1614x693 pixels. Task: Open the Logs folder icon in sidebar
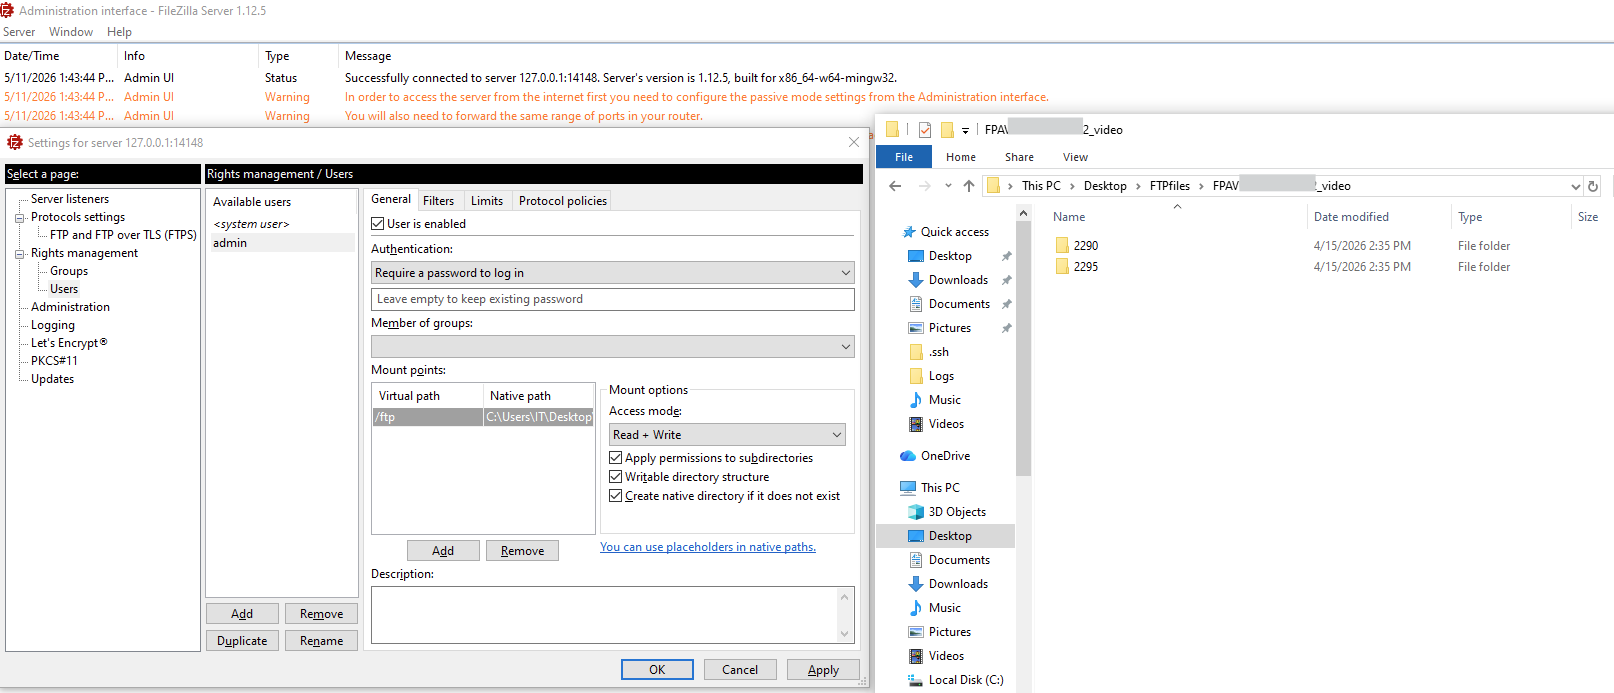pyautogui.click(x=916, y=376)
